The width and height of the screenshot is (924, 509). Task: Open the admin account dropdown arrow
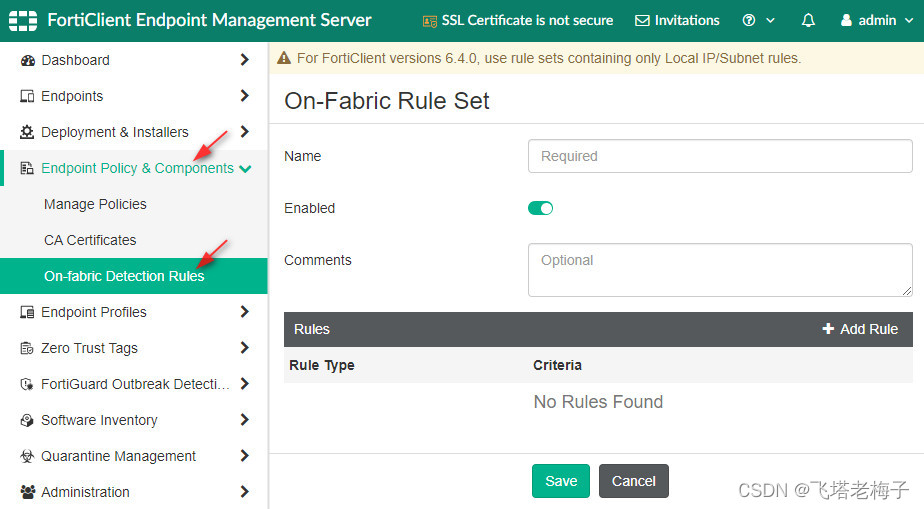point(909,21)
